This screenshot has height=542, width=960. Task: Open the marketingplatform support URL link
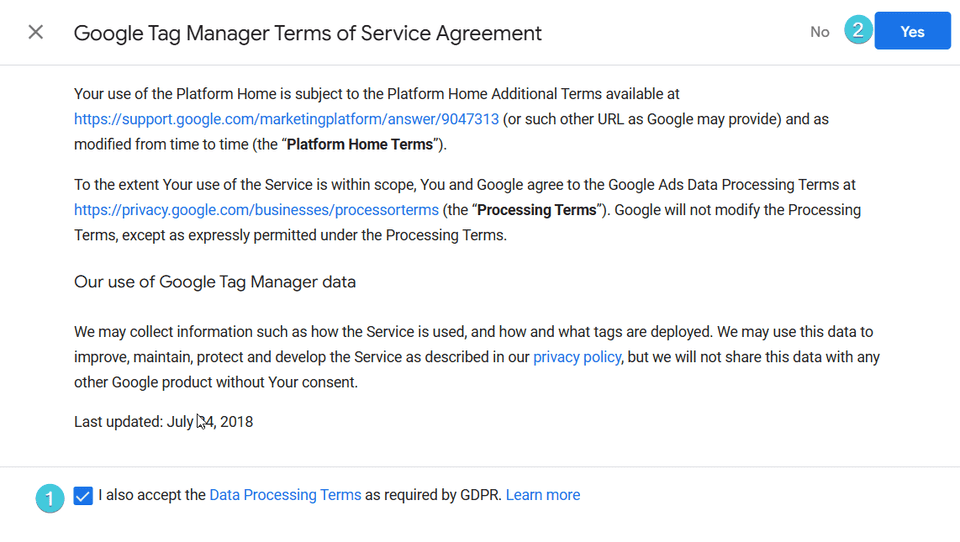pos(286,119)
